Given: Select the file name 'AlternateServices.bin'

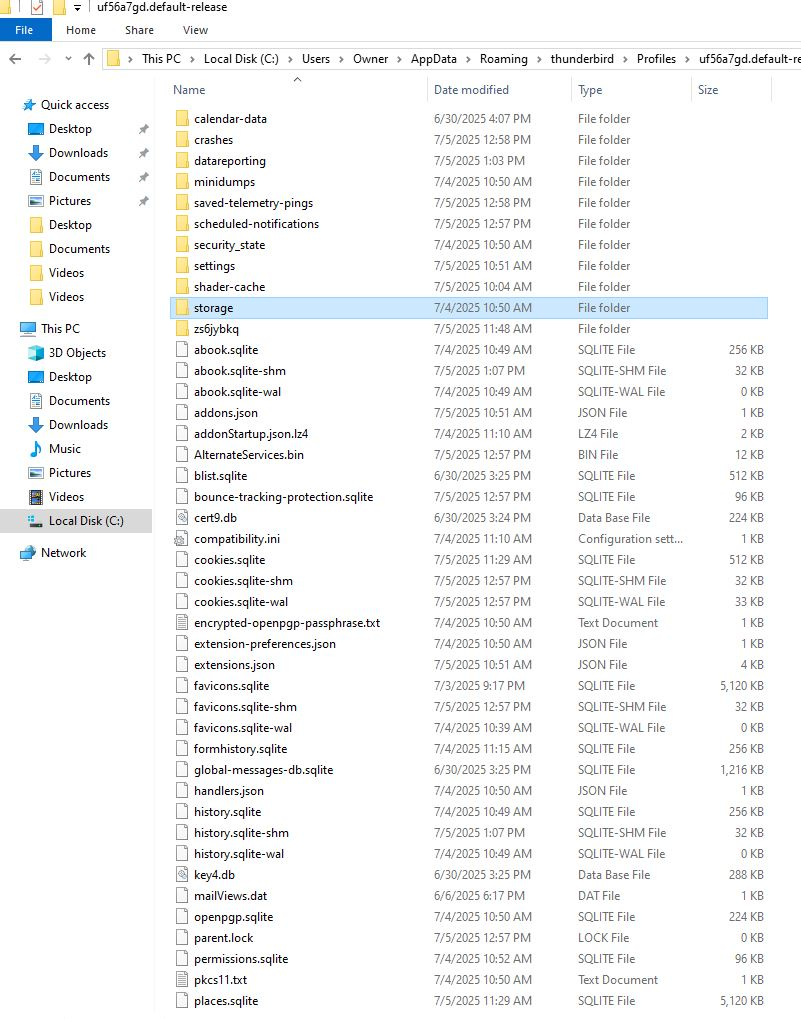Looking at the screenshot, I should (x=249, y=455).
